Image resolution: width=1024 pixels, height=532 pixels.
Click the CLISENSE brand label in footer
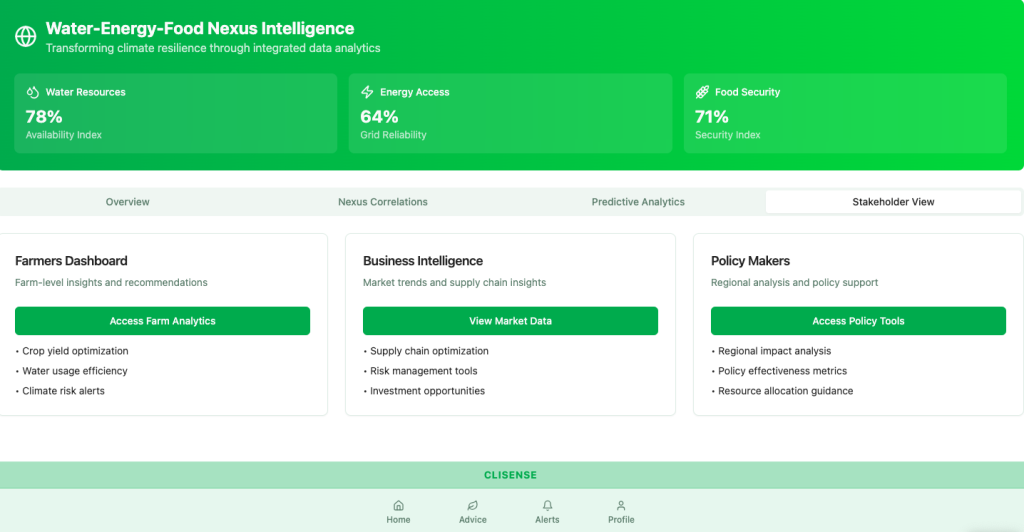click(x=511, y=475)
